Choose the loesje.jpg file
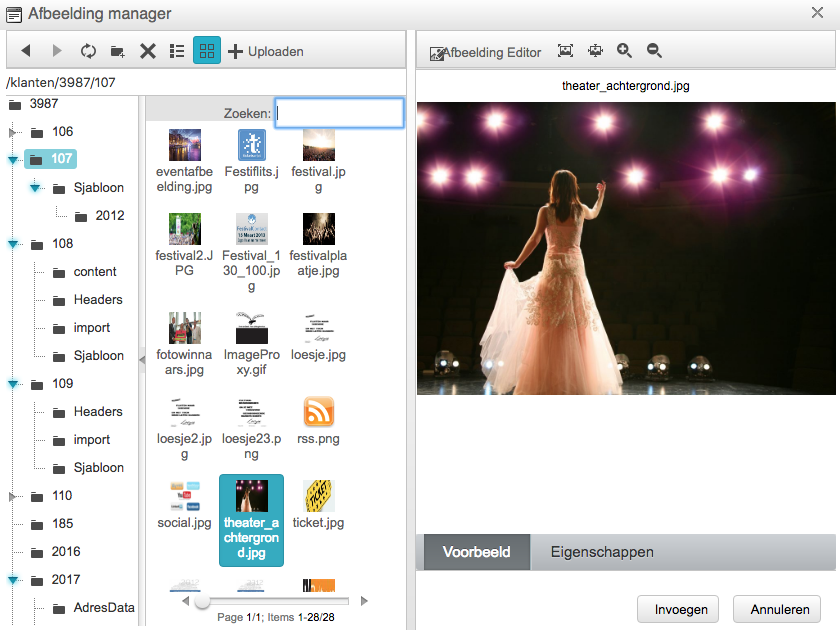This screenshot has width=840, height=634. point(318,337)
